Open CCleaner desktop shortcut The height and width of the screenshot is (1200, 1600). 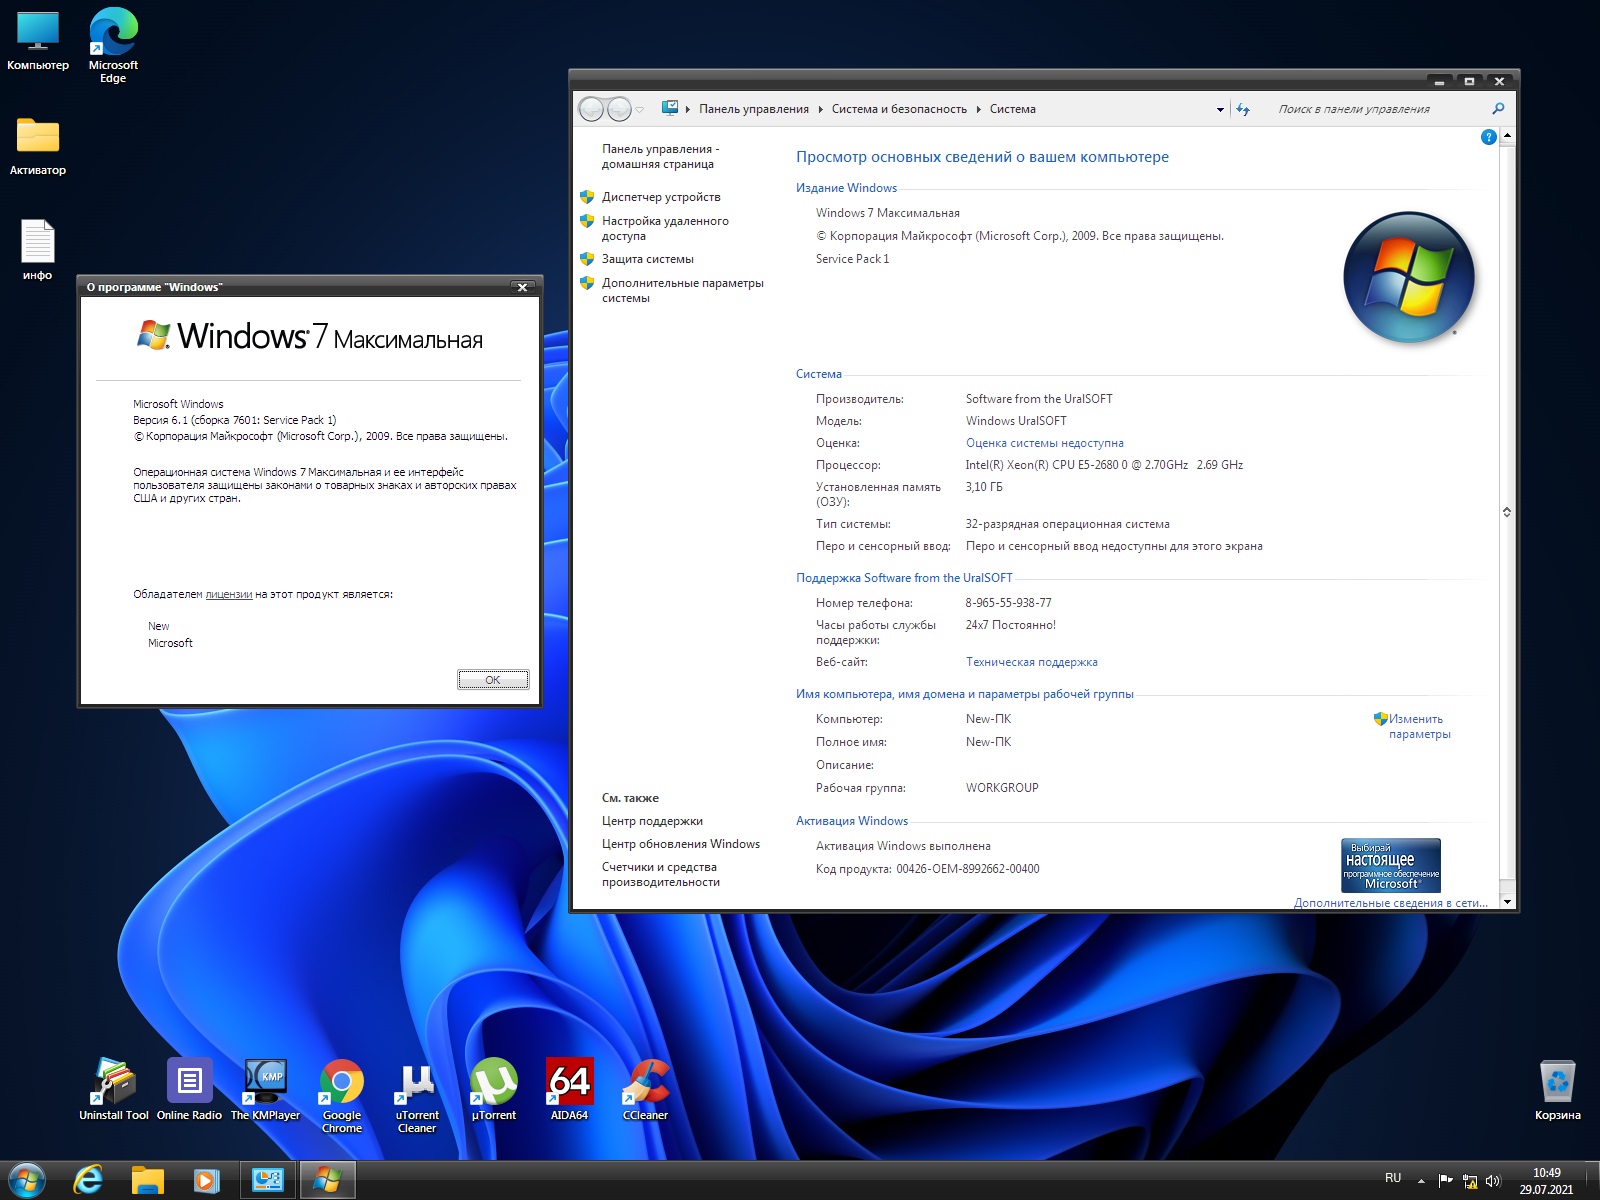(x=645, y=1089)
